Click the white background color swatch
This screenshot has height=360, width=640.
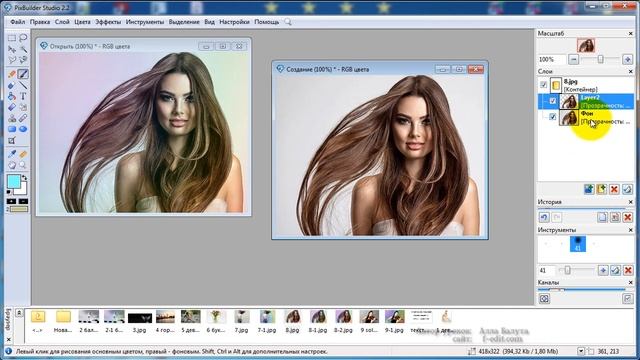pos(22,190)
